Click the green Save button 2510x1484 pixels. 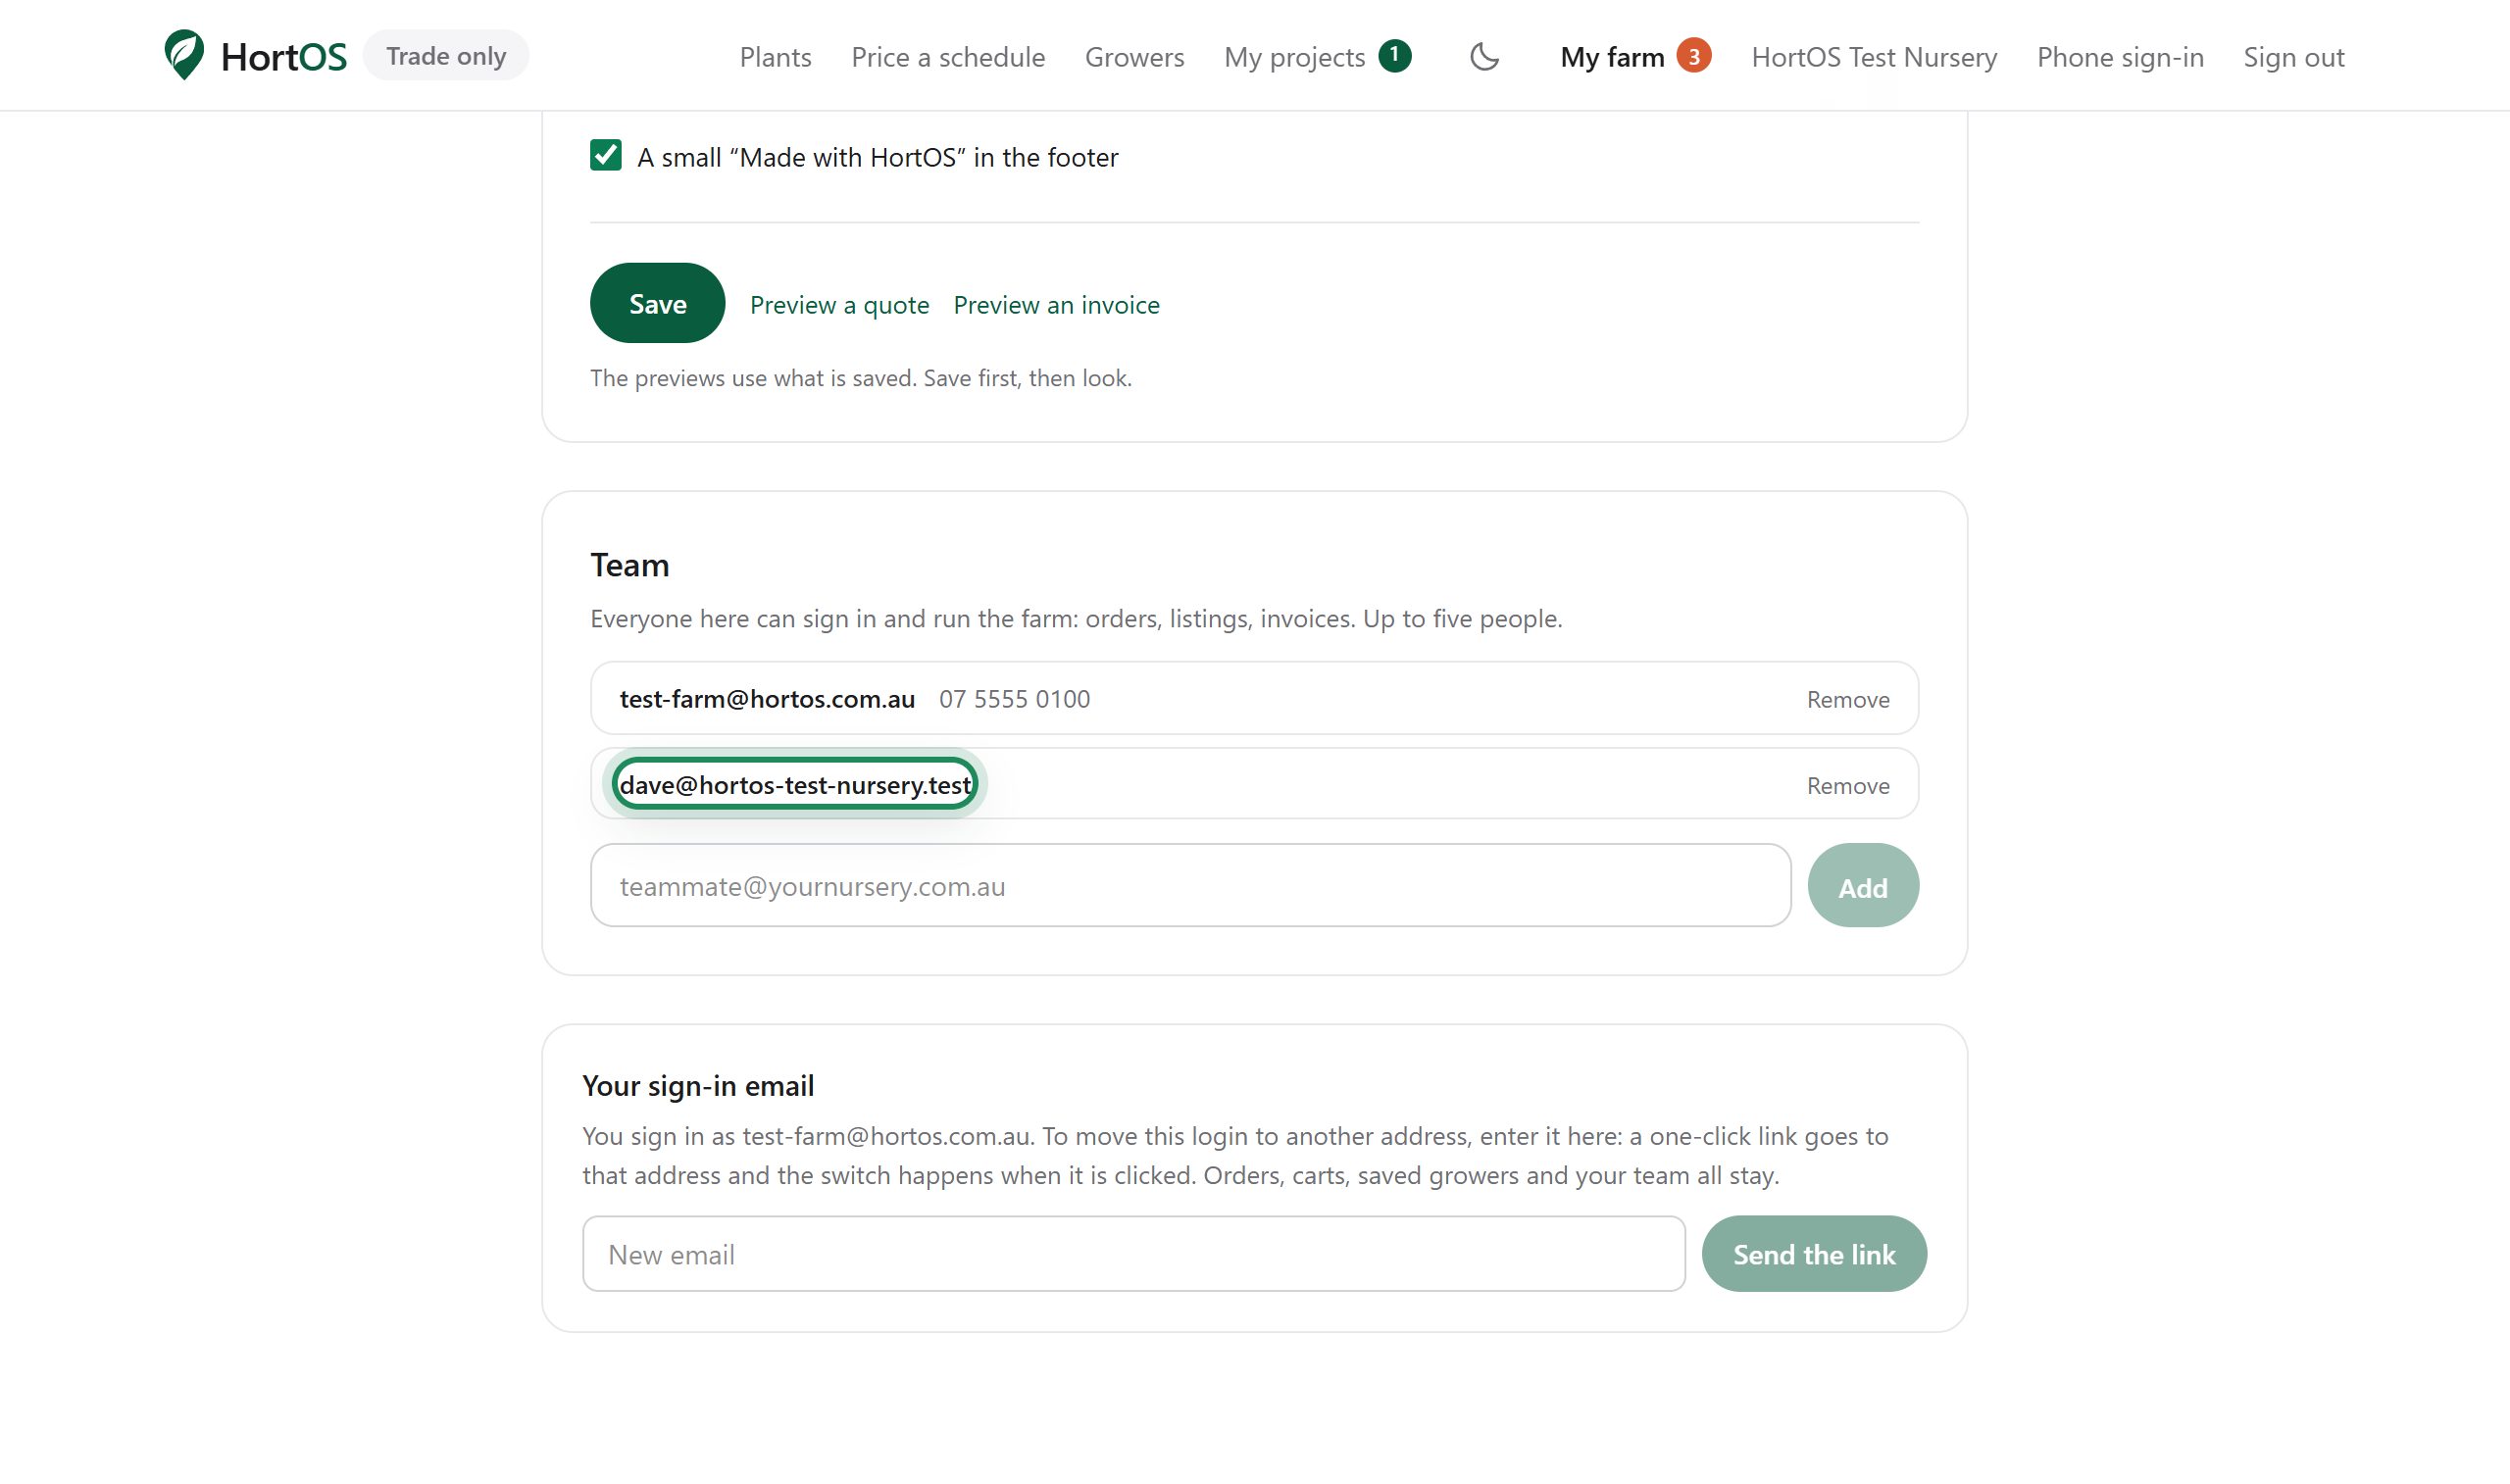[x=657, y=303]
